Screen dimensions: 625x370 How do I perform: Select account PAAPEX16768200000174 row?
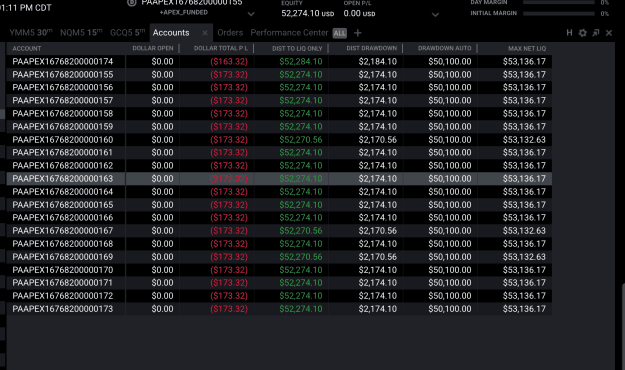[279, 61]
